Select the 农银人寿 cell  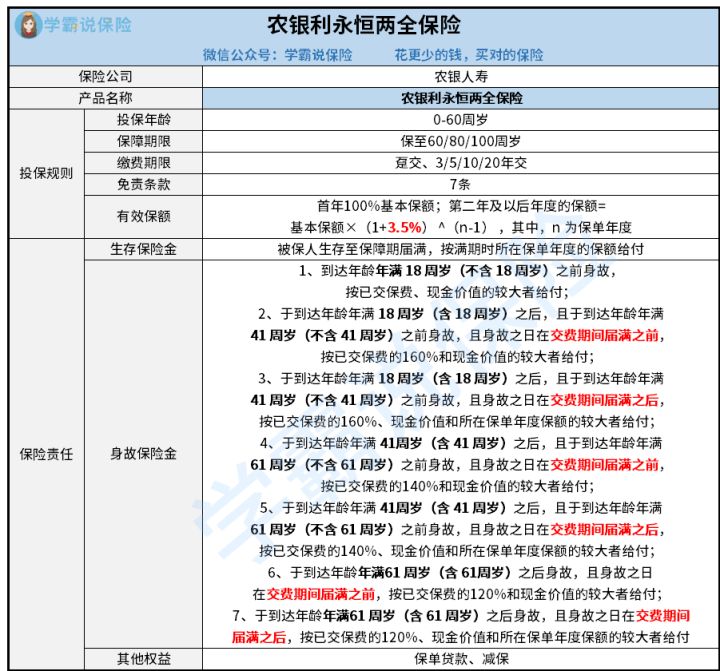[x=461, y=77]
